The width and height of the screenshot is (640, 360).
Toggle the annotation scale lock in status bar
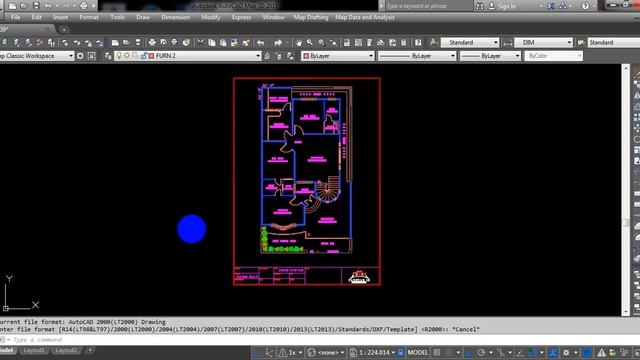coord(401,352)
